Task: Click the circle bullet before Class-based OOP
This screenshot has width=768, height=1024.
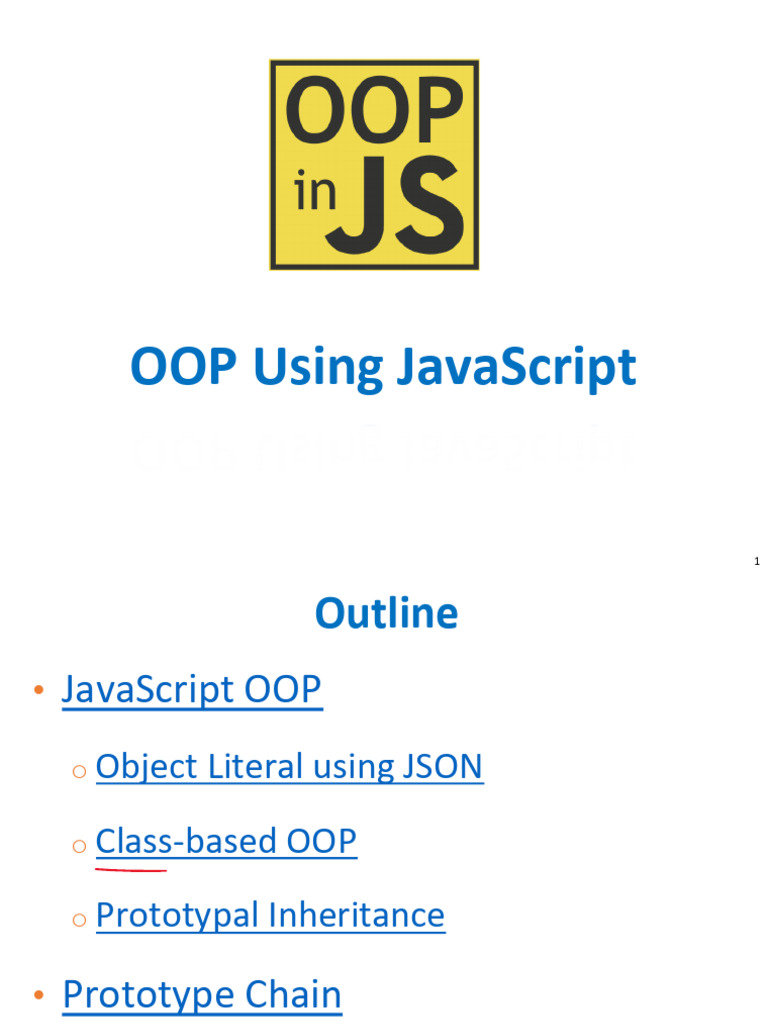Action: pos(79,845)
